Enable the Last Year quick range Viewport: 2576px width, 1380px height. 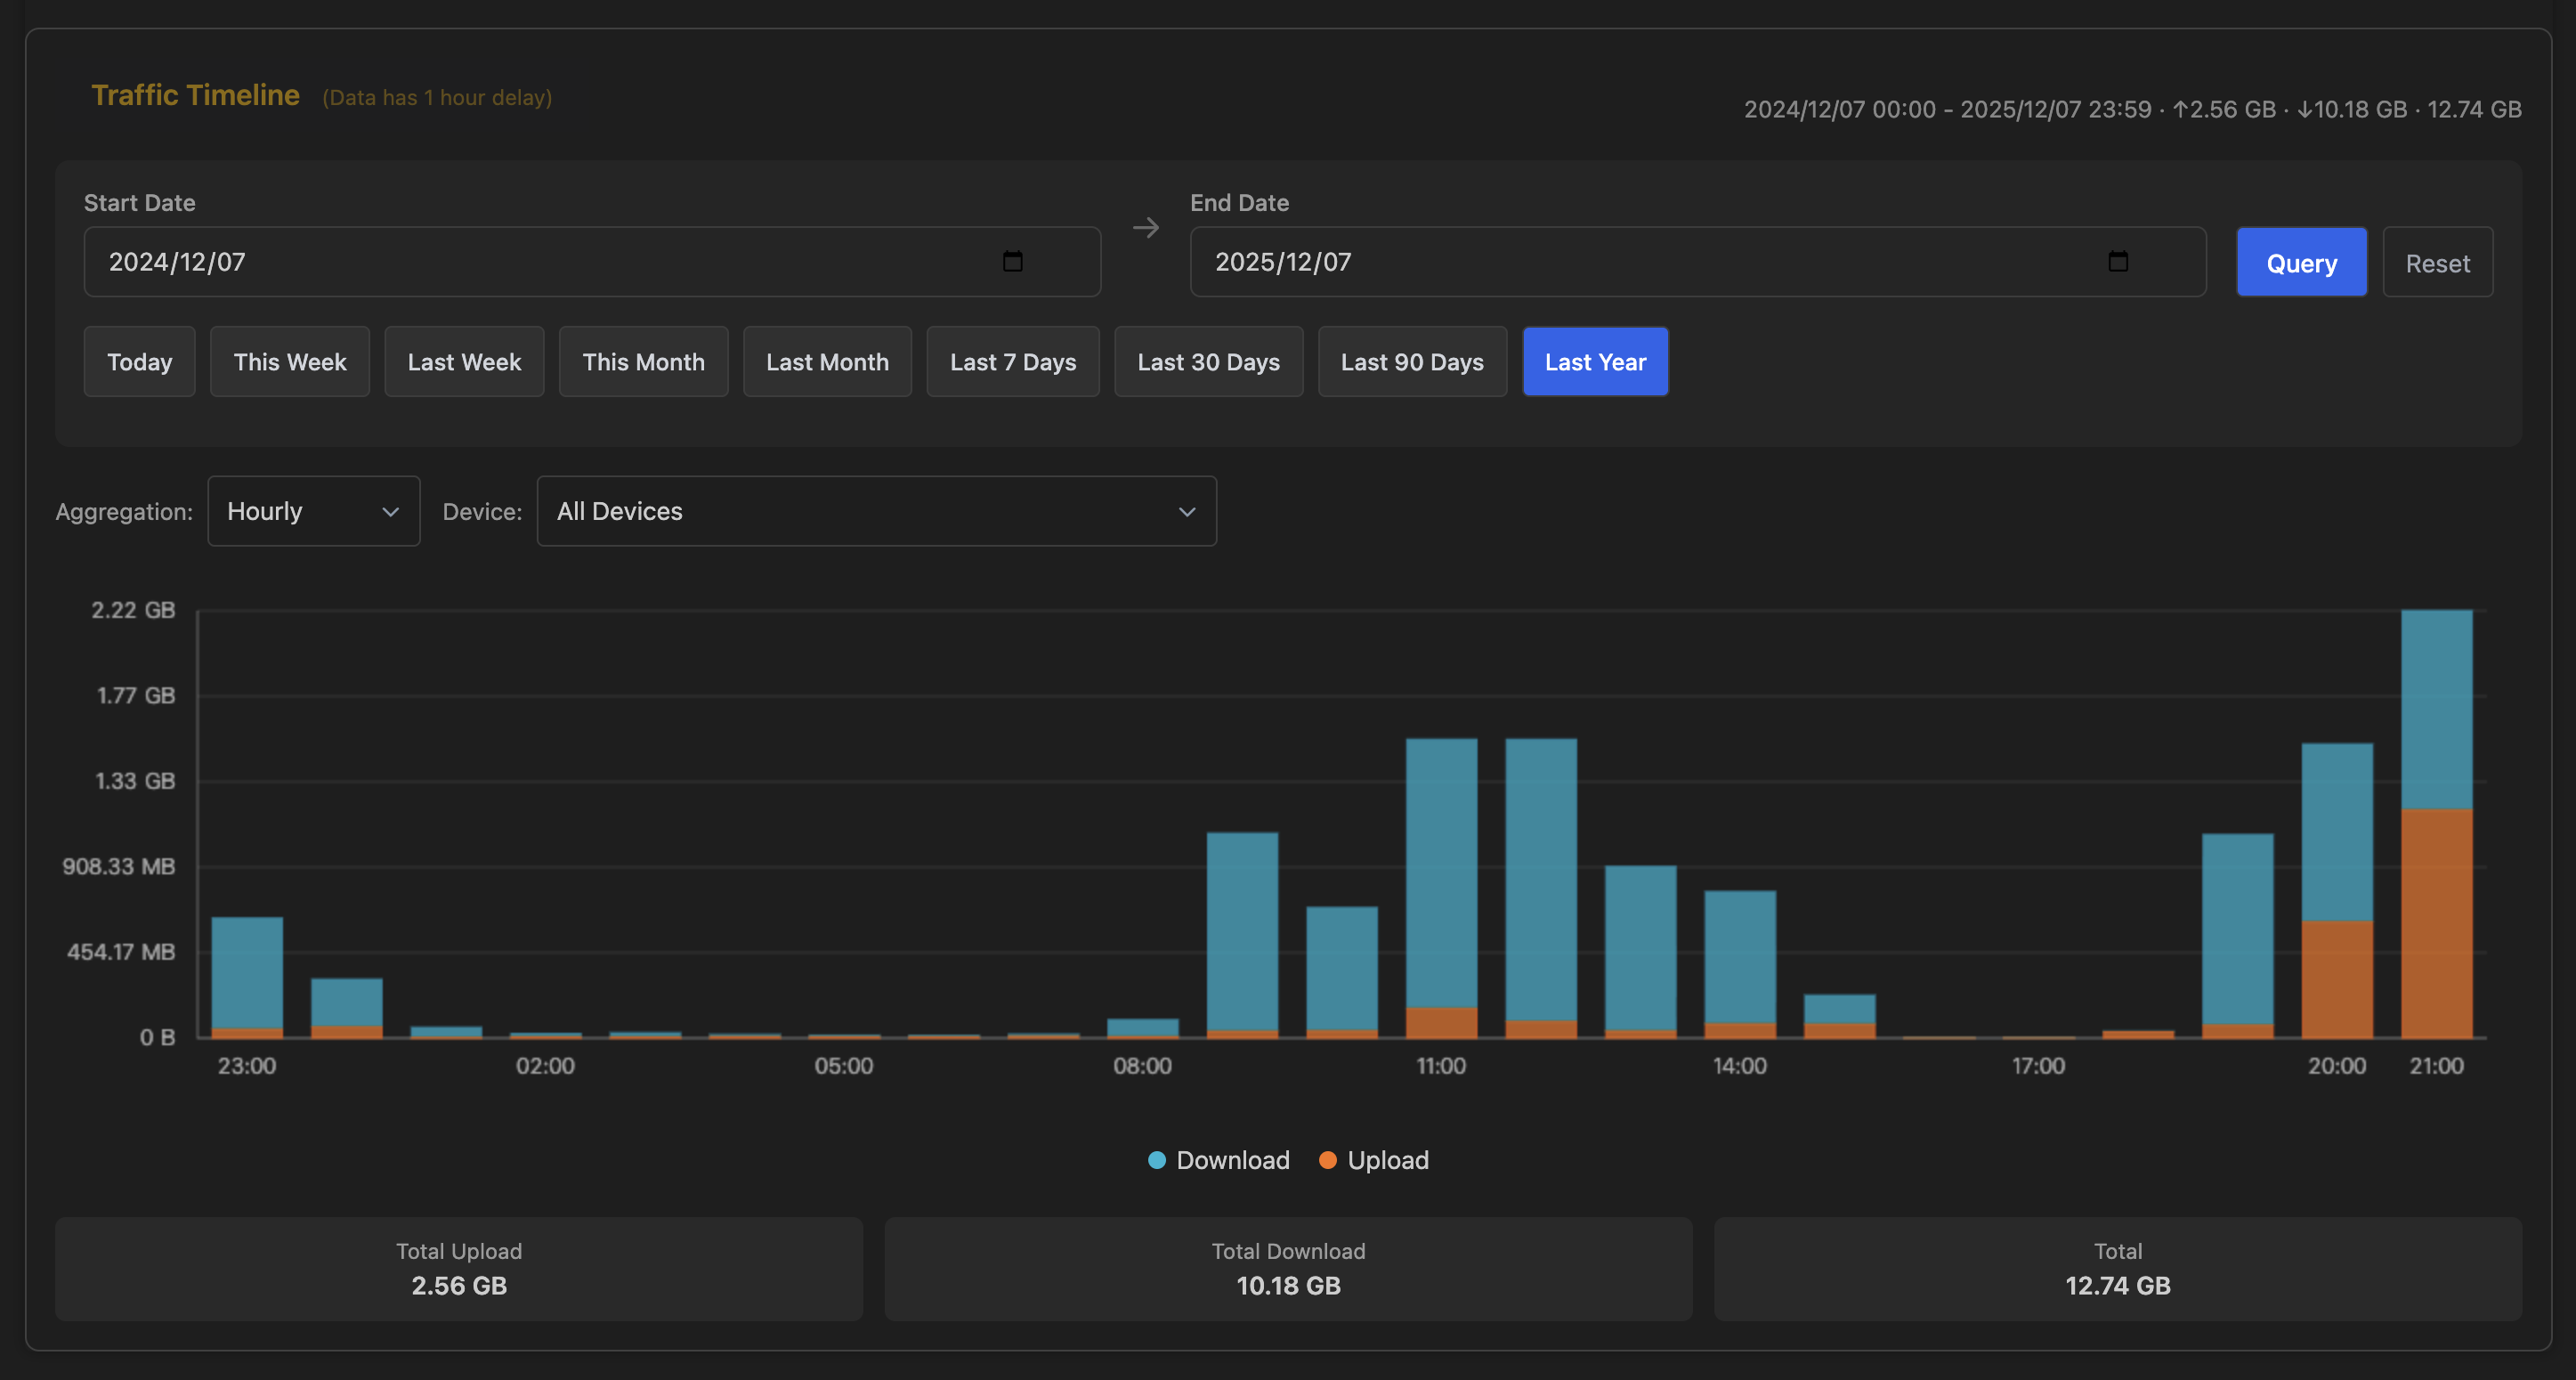coord(1594,361)
